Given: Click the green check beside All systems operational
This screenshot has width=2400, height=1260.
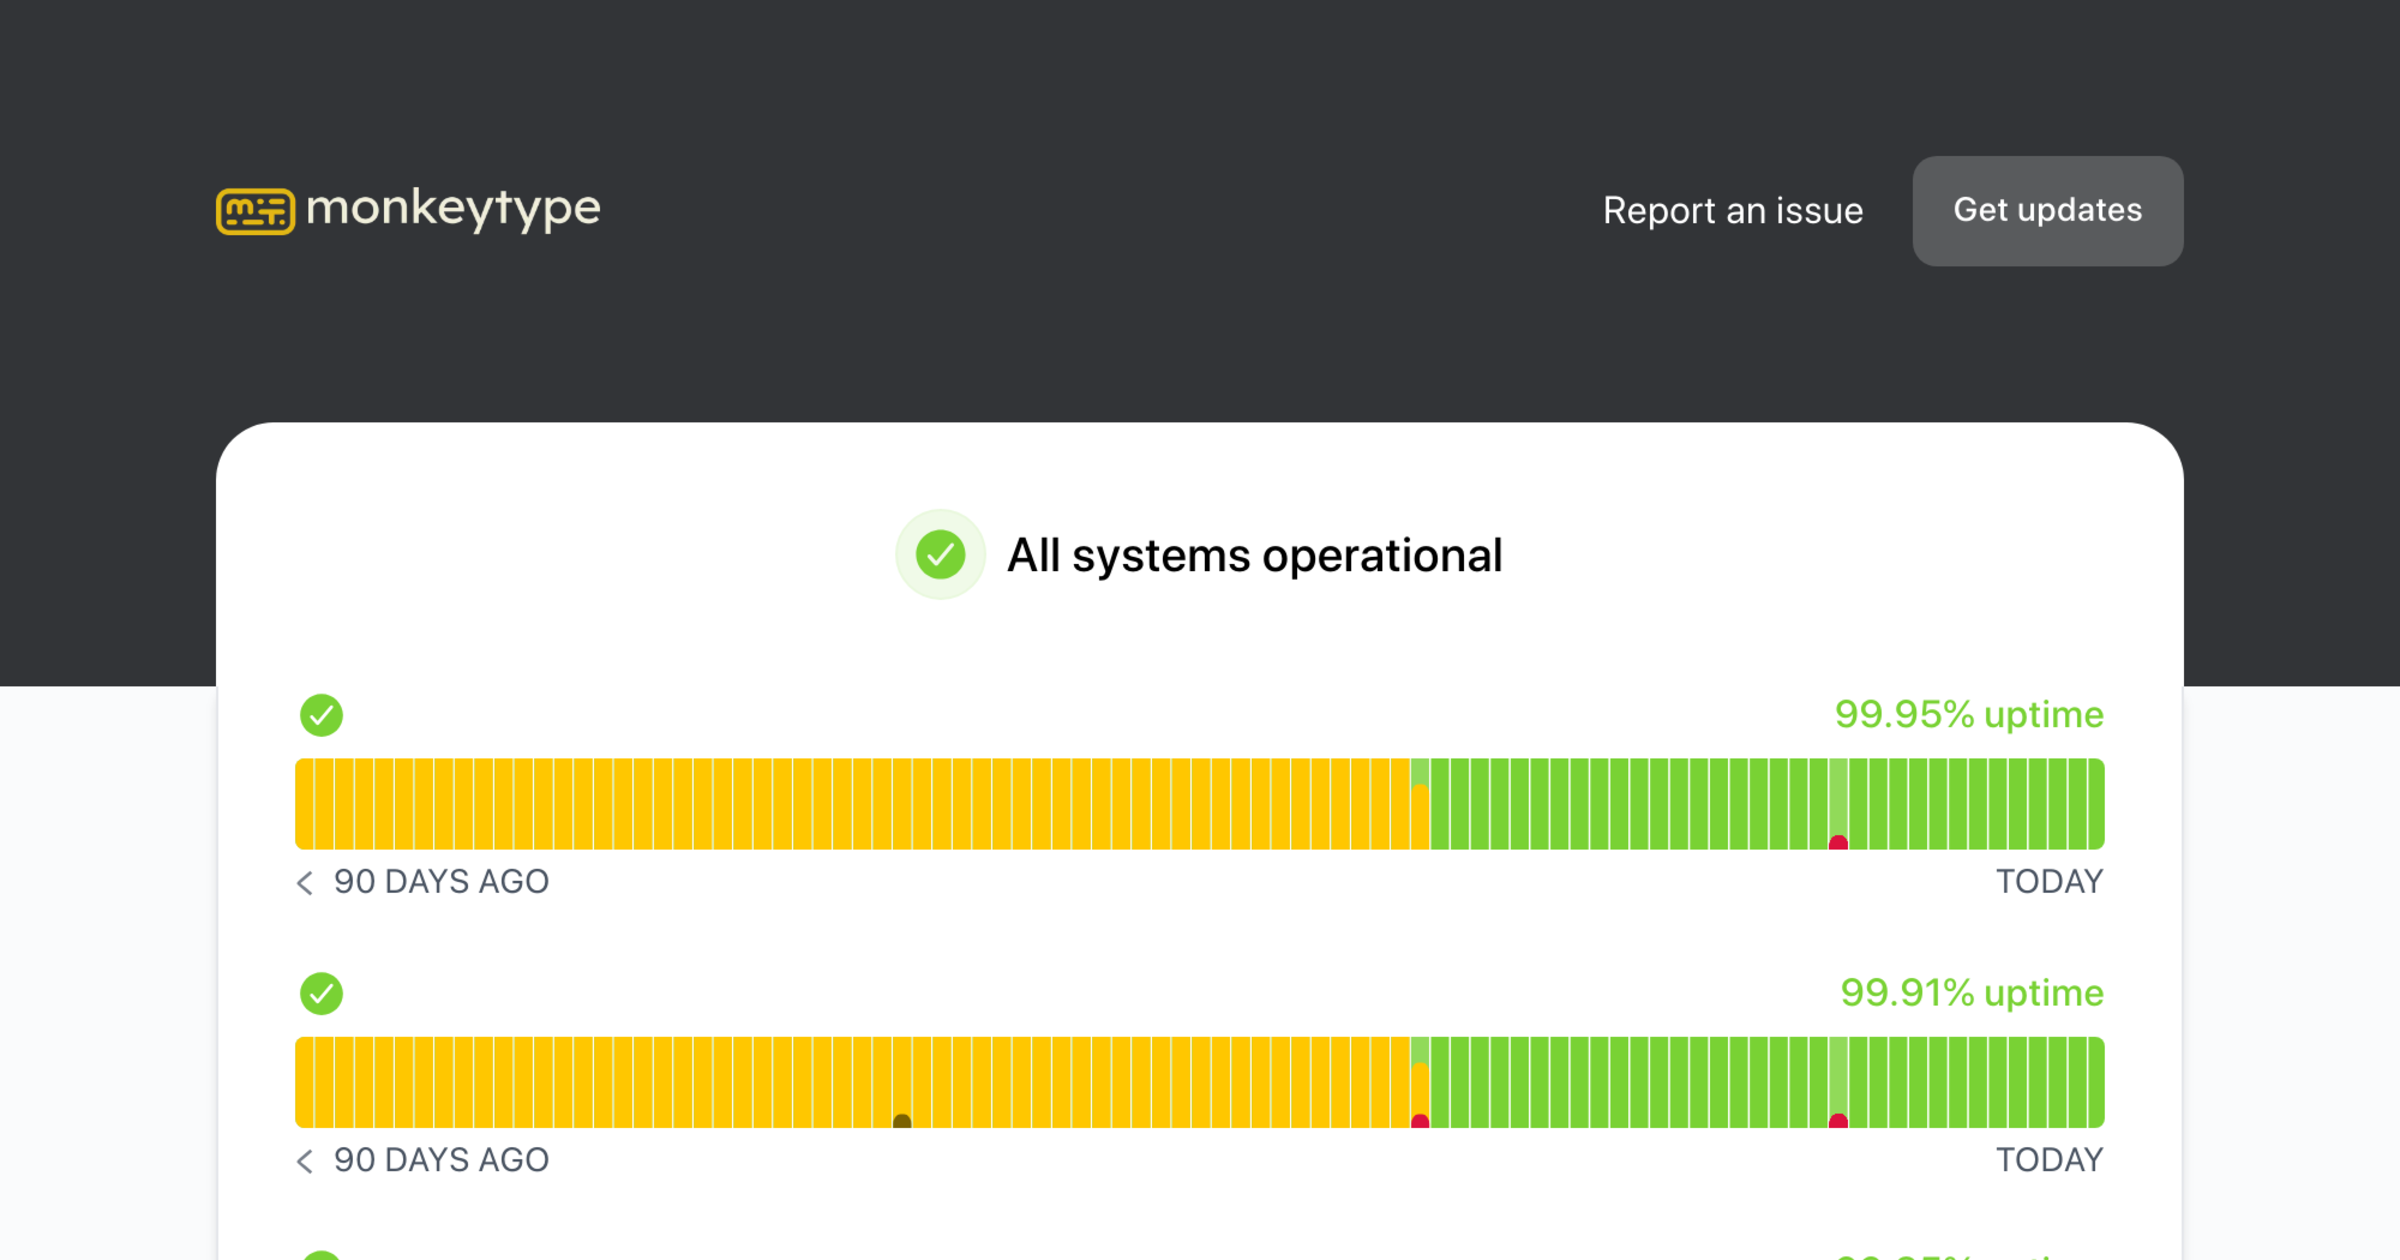Looking at the screenshot, I should coord(940,555).
